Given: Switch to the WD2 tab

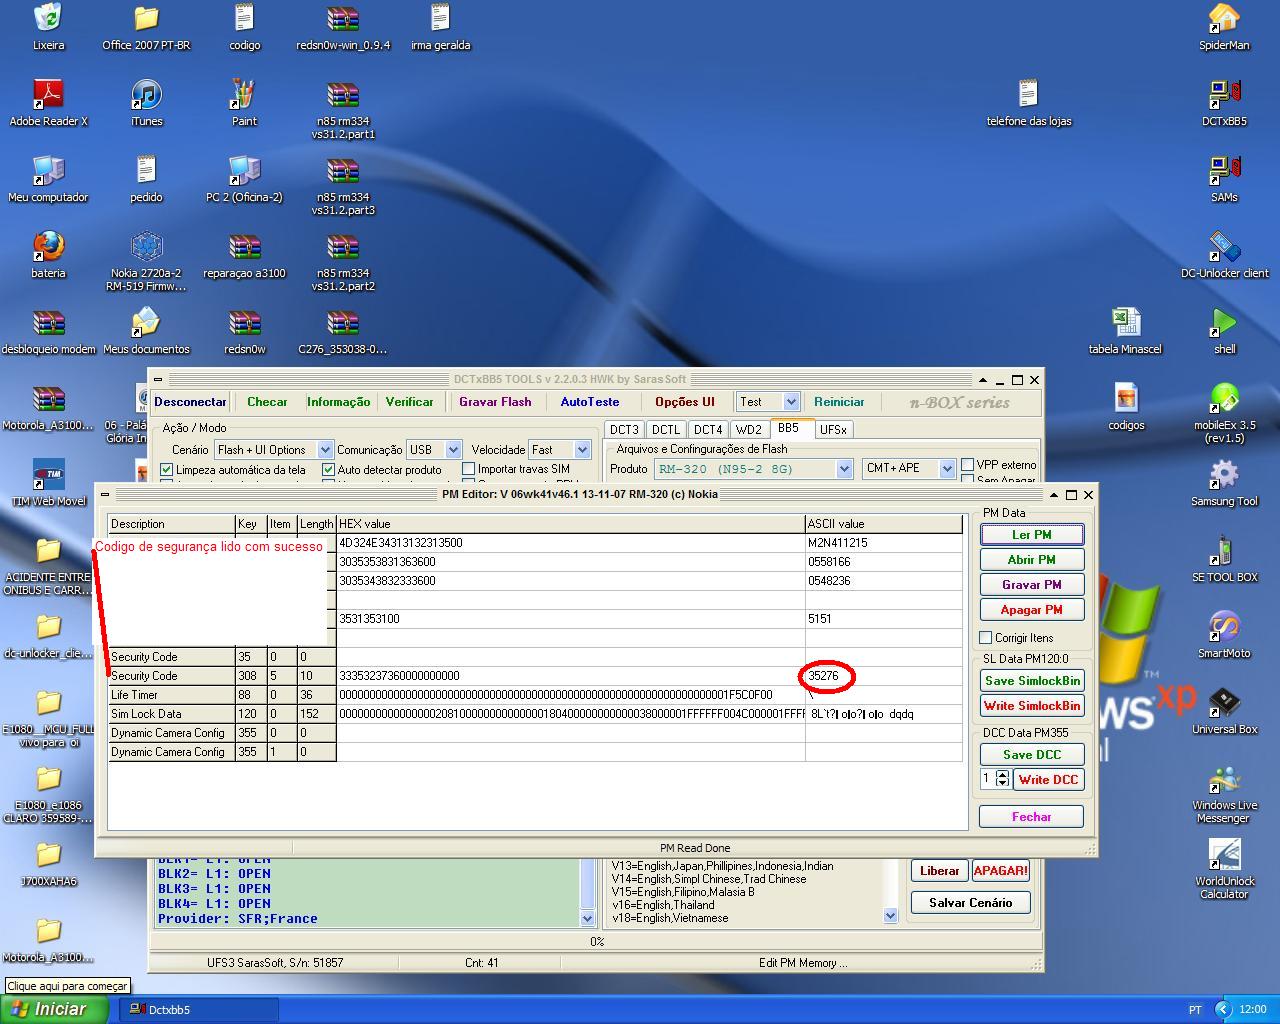Looking at the screenshot, I should (x=749, y=430).
